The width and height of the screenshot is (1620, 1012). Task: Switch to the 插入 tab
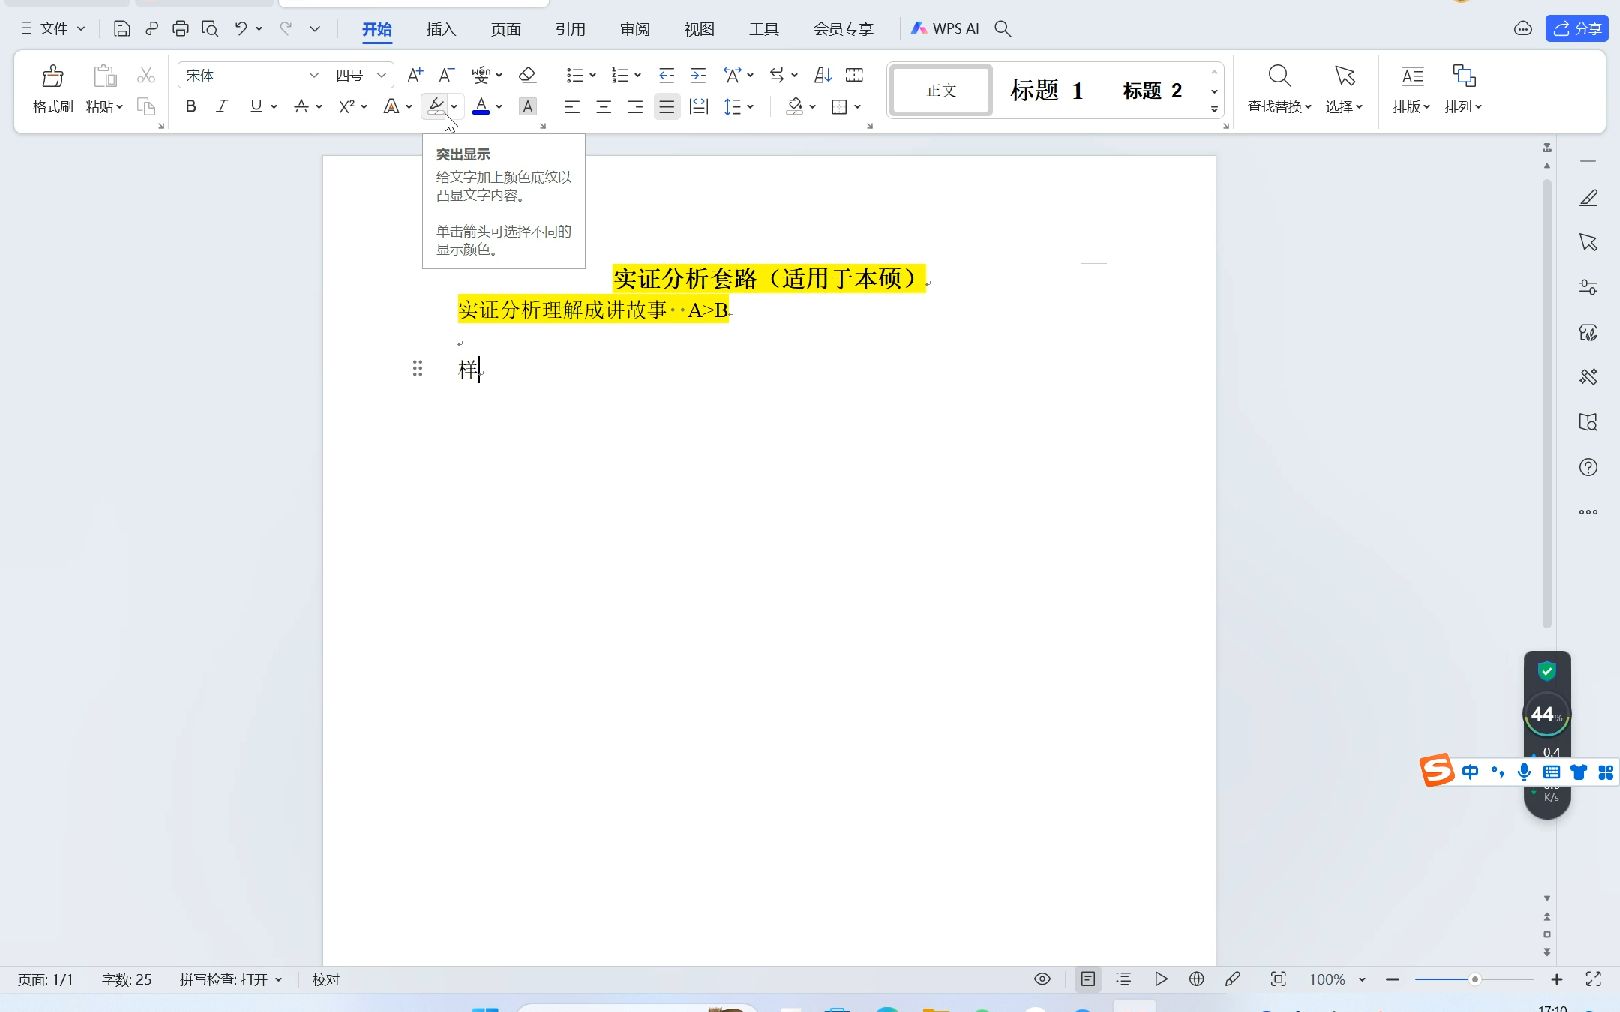[x=441, y=29]
